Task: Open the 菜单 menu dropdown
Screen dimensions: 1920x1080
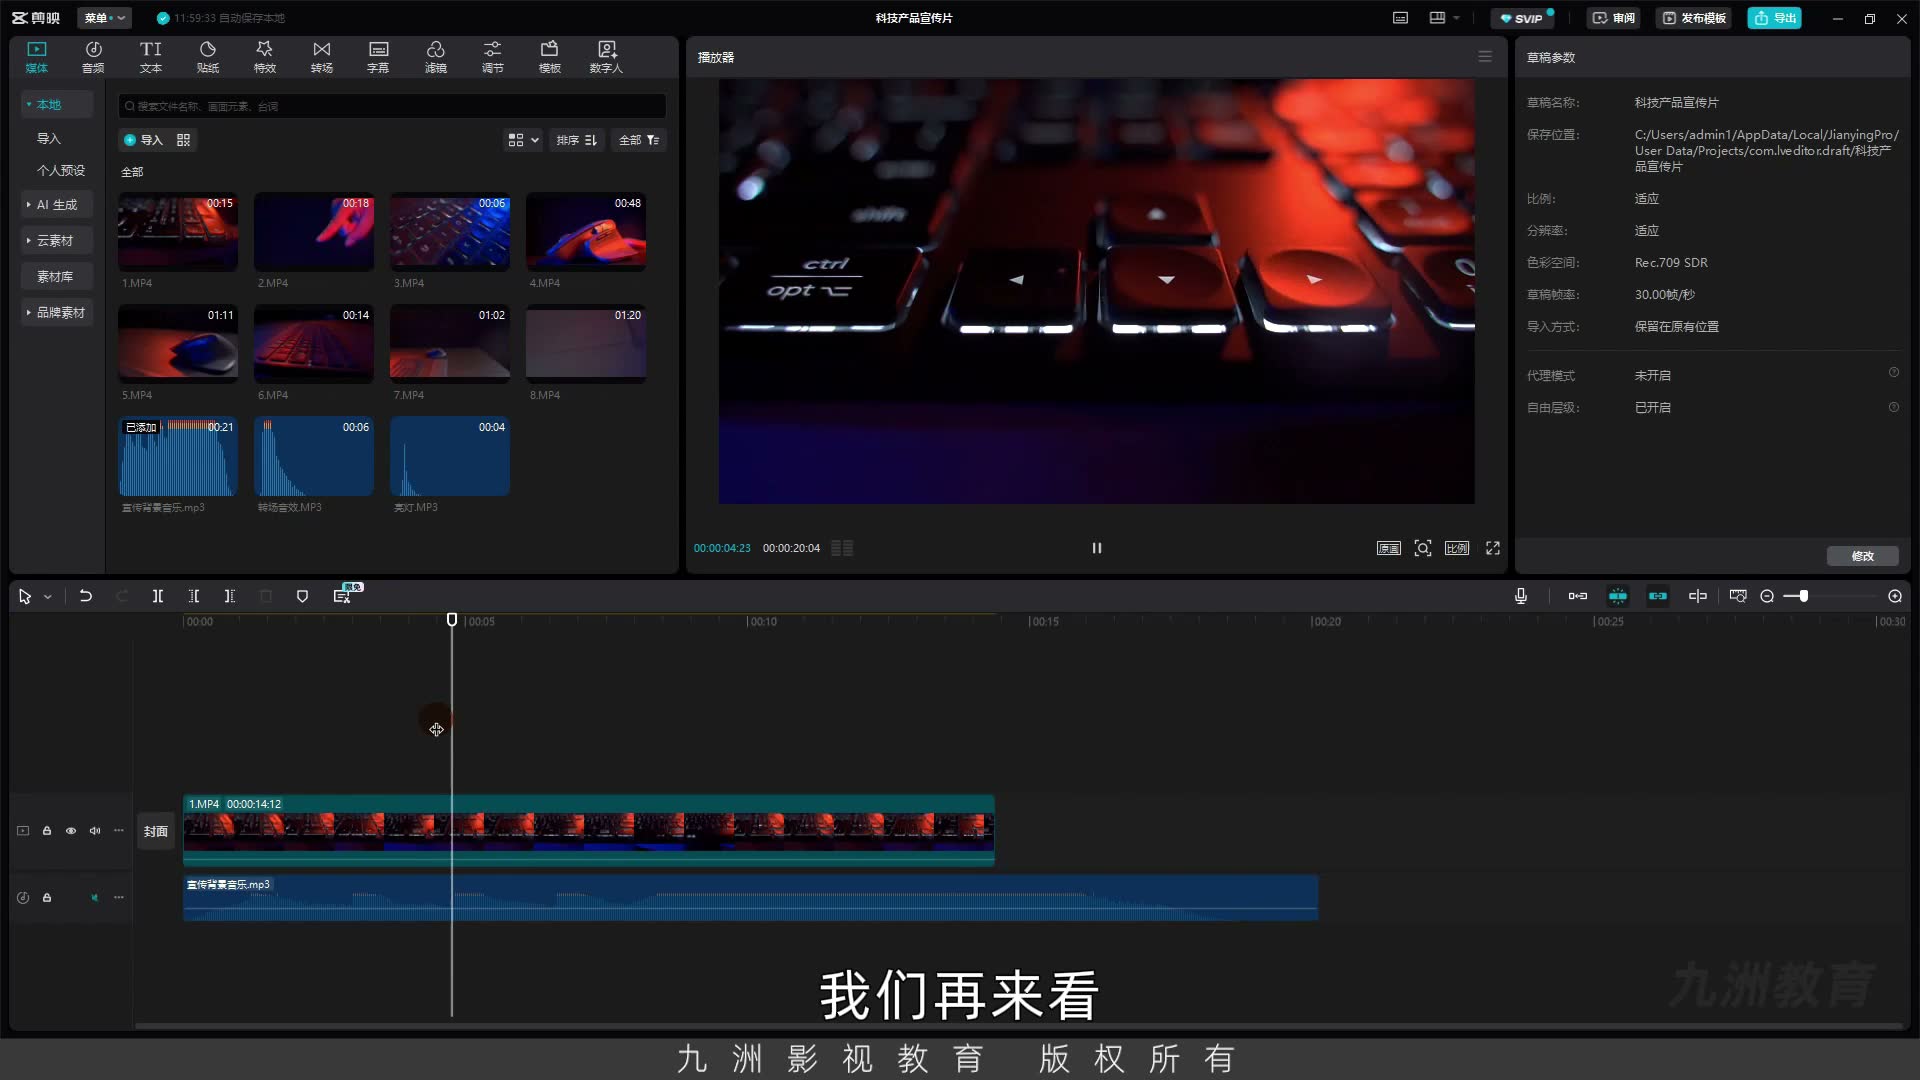Action: [x=105, y=18]
